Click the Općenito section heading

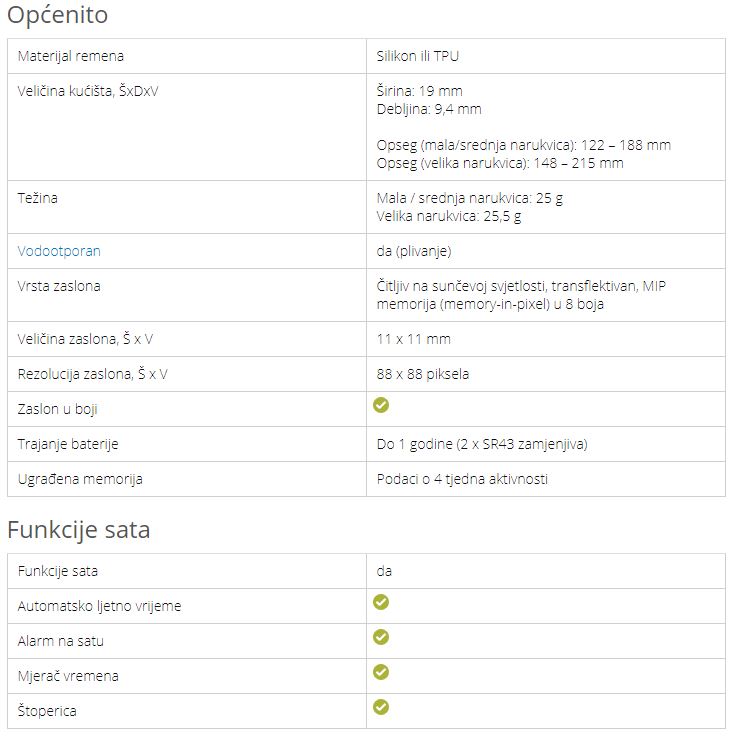(57, 15)
